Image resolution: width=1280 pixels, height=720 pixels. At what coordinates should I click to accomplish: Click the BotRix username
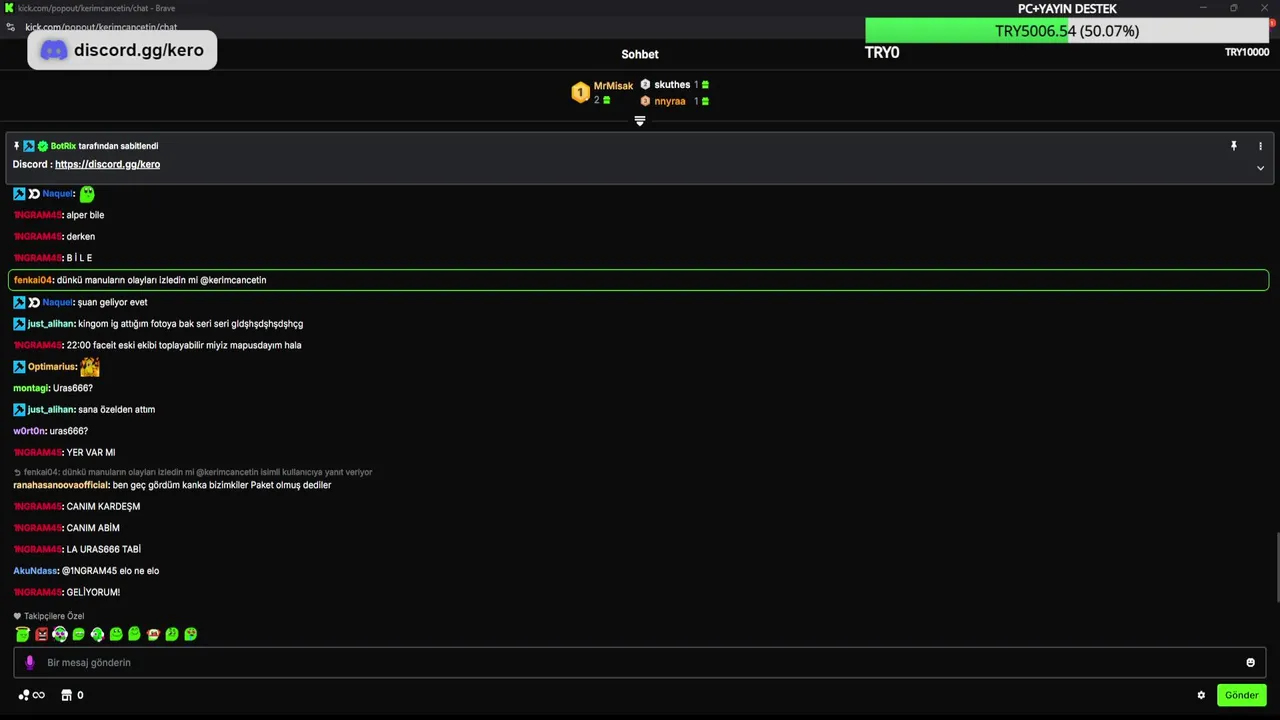[x=63, y=146]
